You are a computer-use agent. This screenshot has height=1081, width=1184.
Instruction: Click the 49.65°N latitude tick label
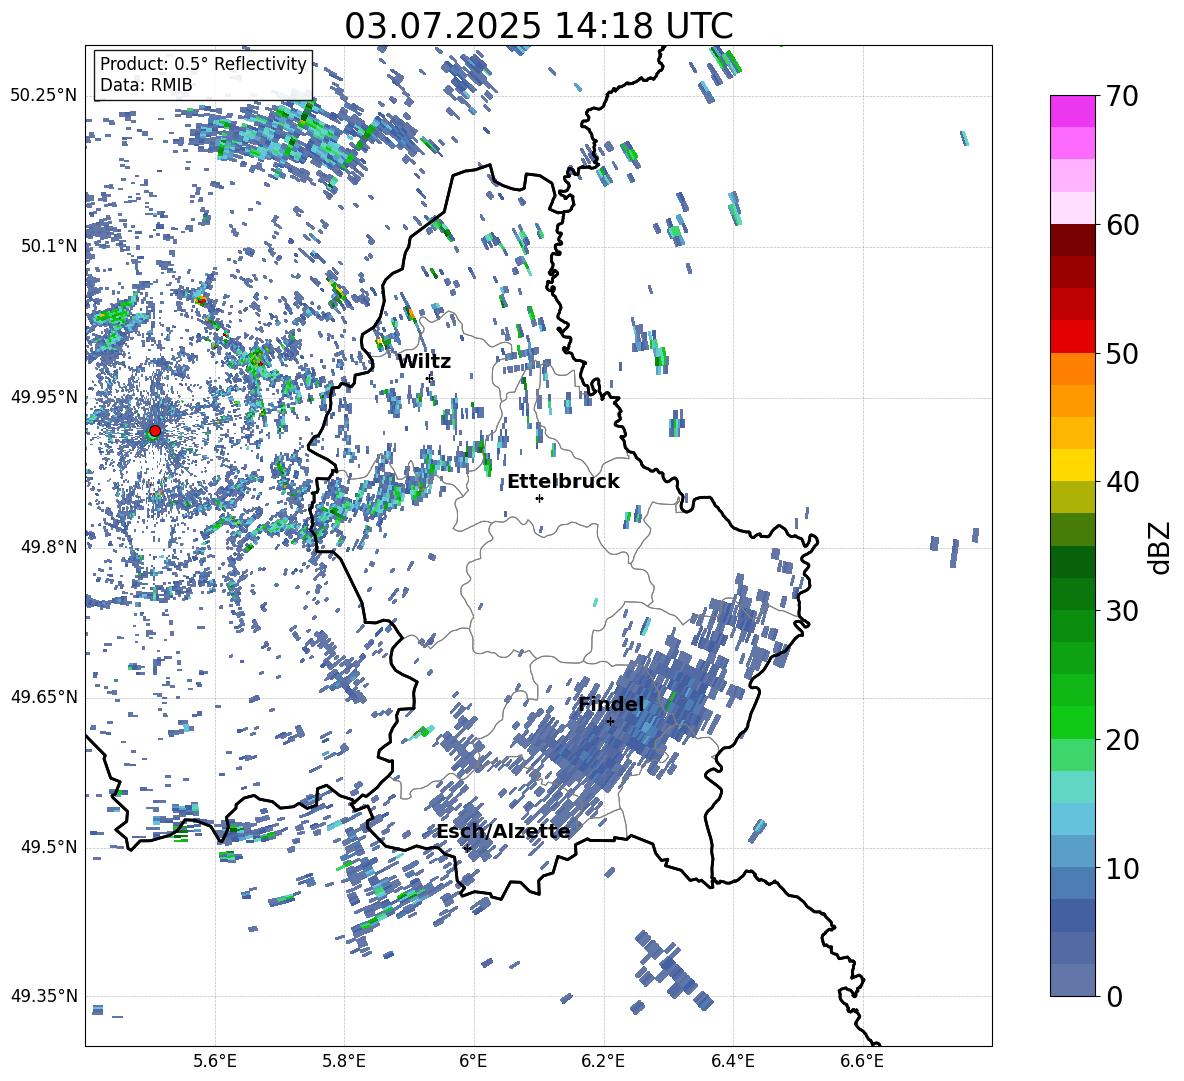click(44, 697)
